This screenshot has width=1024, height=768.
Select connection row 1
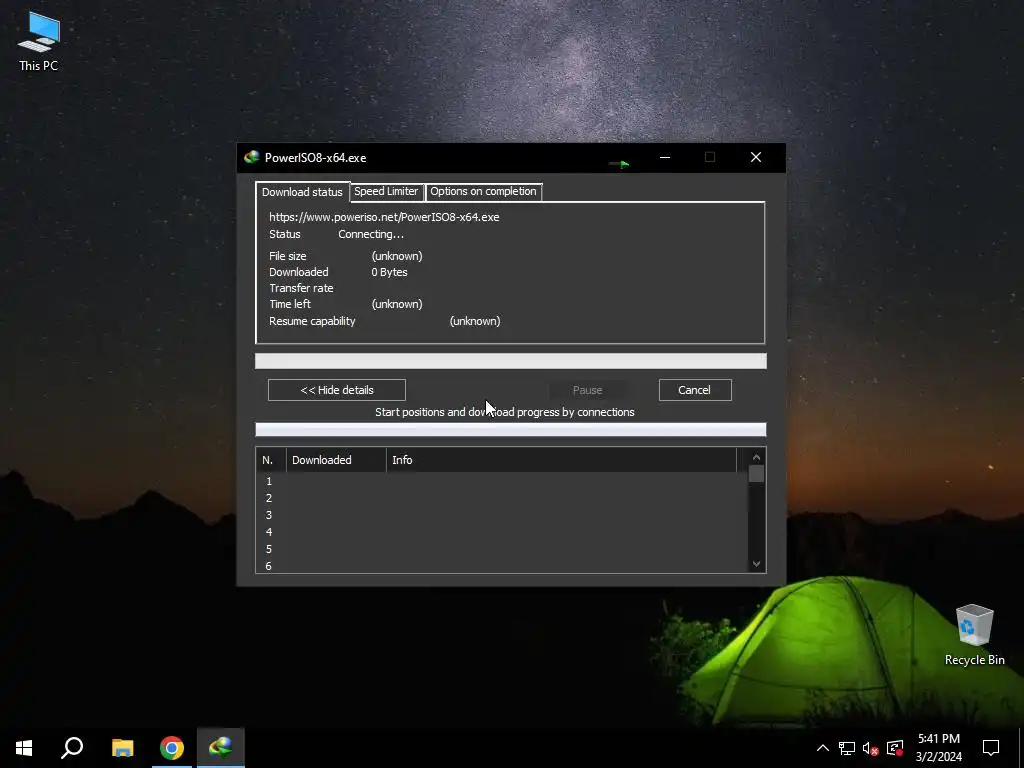click(x=502, y=481)
